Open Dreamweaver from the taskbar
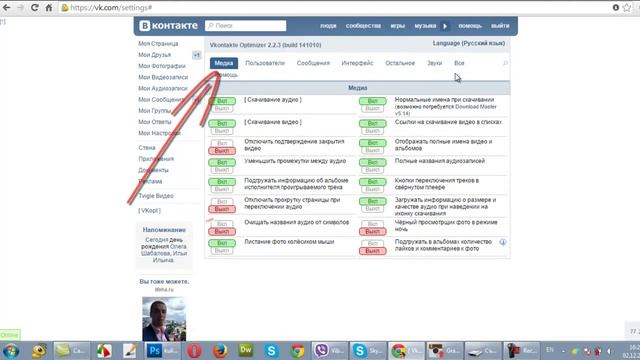 point(246,351)
